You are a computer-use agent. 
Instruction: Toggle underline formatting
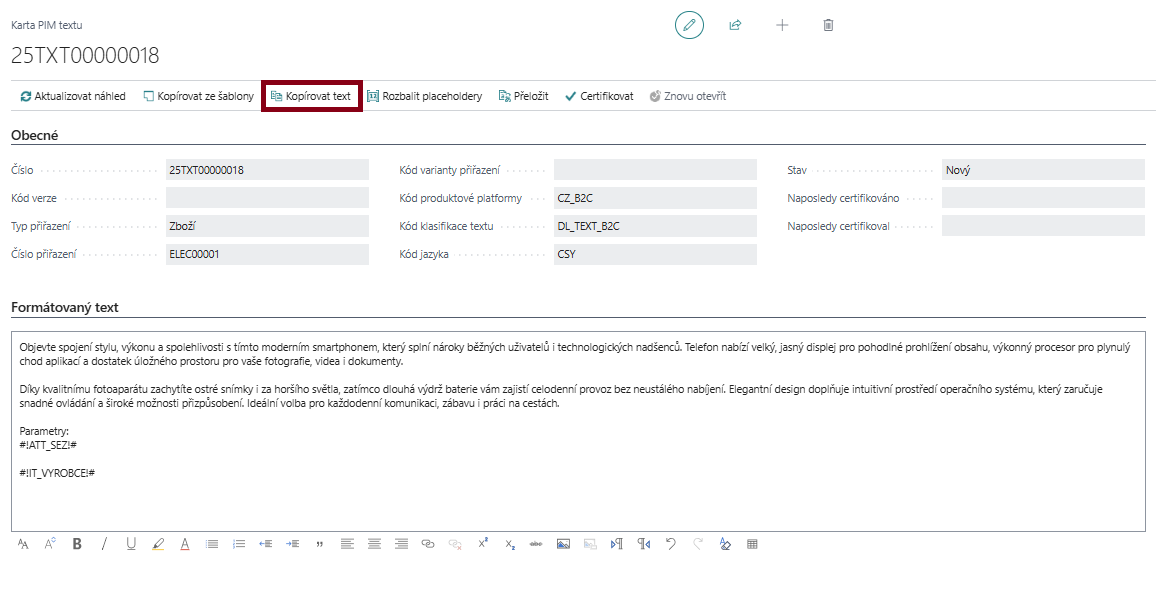[131, 544]
